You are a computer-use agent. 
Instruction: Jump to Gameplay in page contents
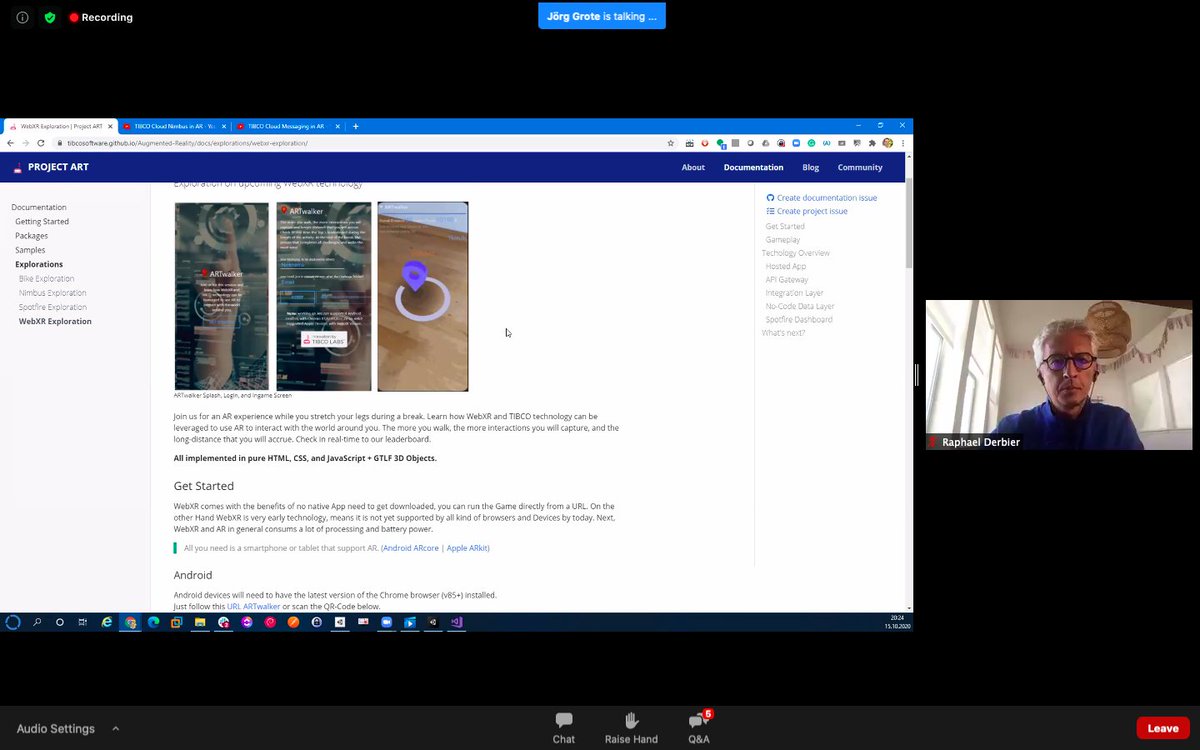(x=783, y=240)
